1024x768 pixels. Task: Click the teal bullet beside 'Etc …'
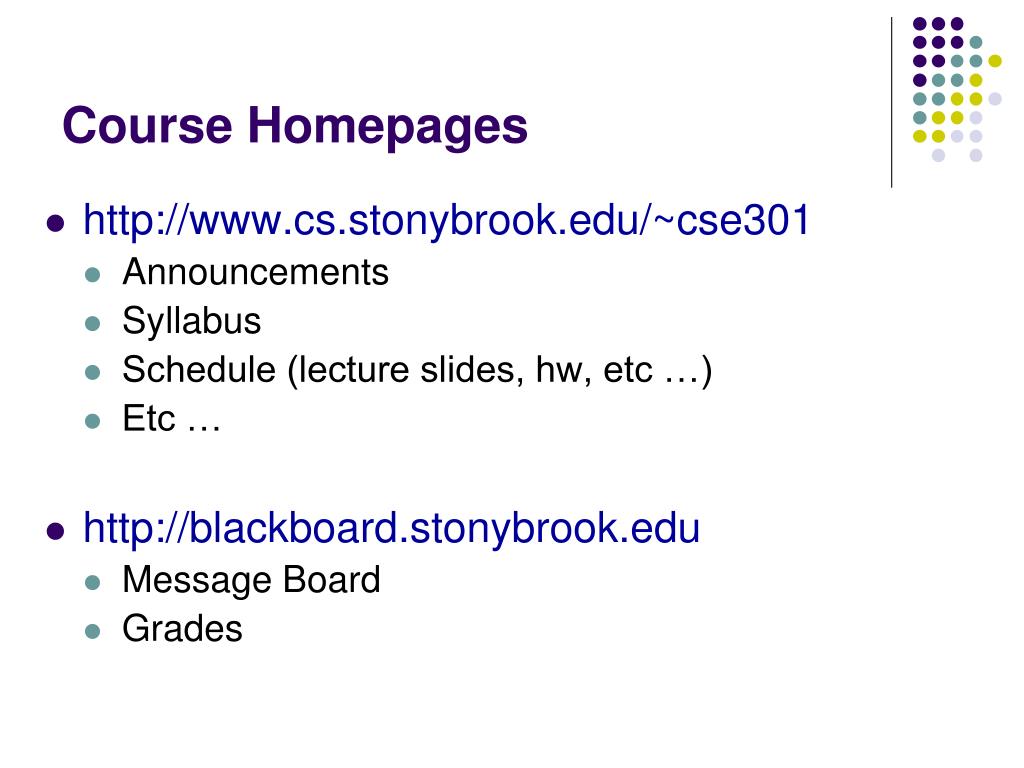[x=93, y=421]
